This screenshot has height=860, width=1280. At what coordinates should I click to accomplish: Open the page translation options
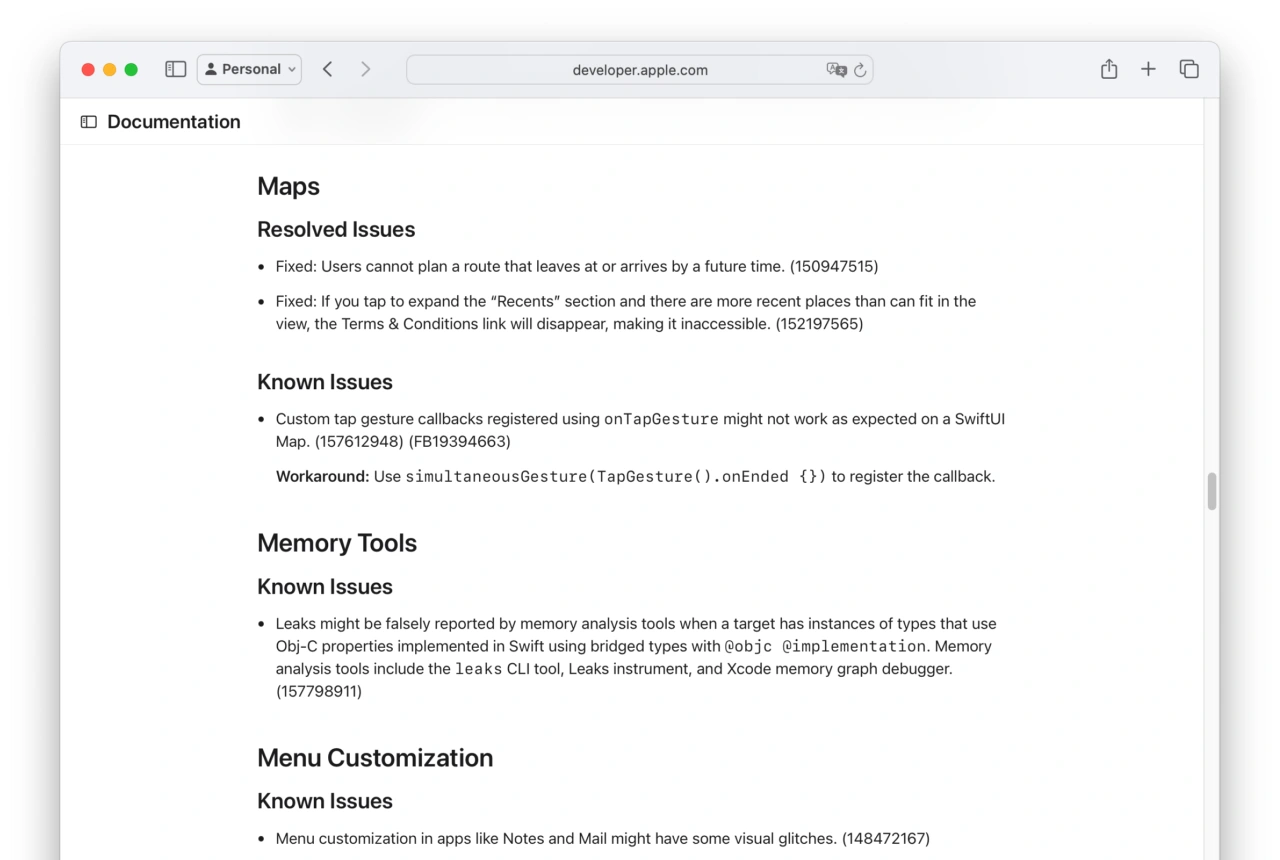[x=837, y=70]
